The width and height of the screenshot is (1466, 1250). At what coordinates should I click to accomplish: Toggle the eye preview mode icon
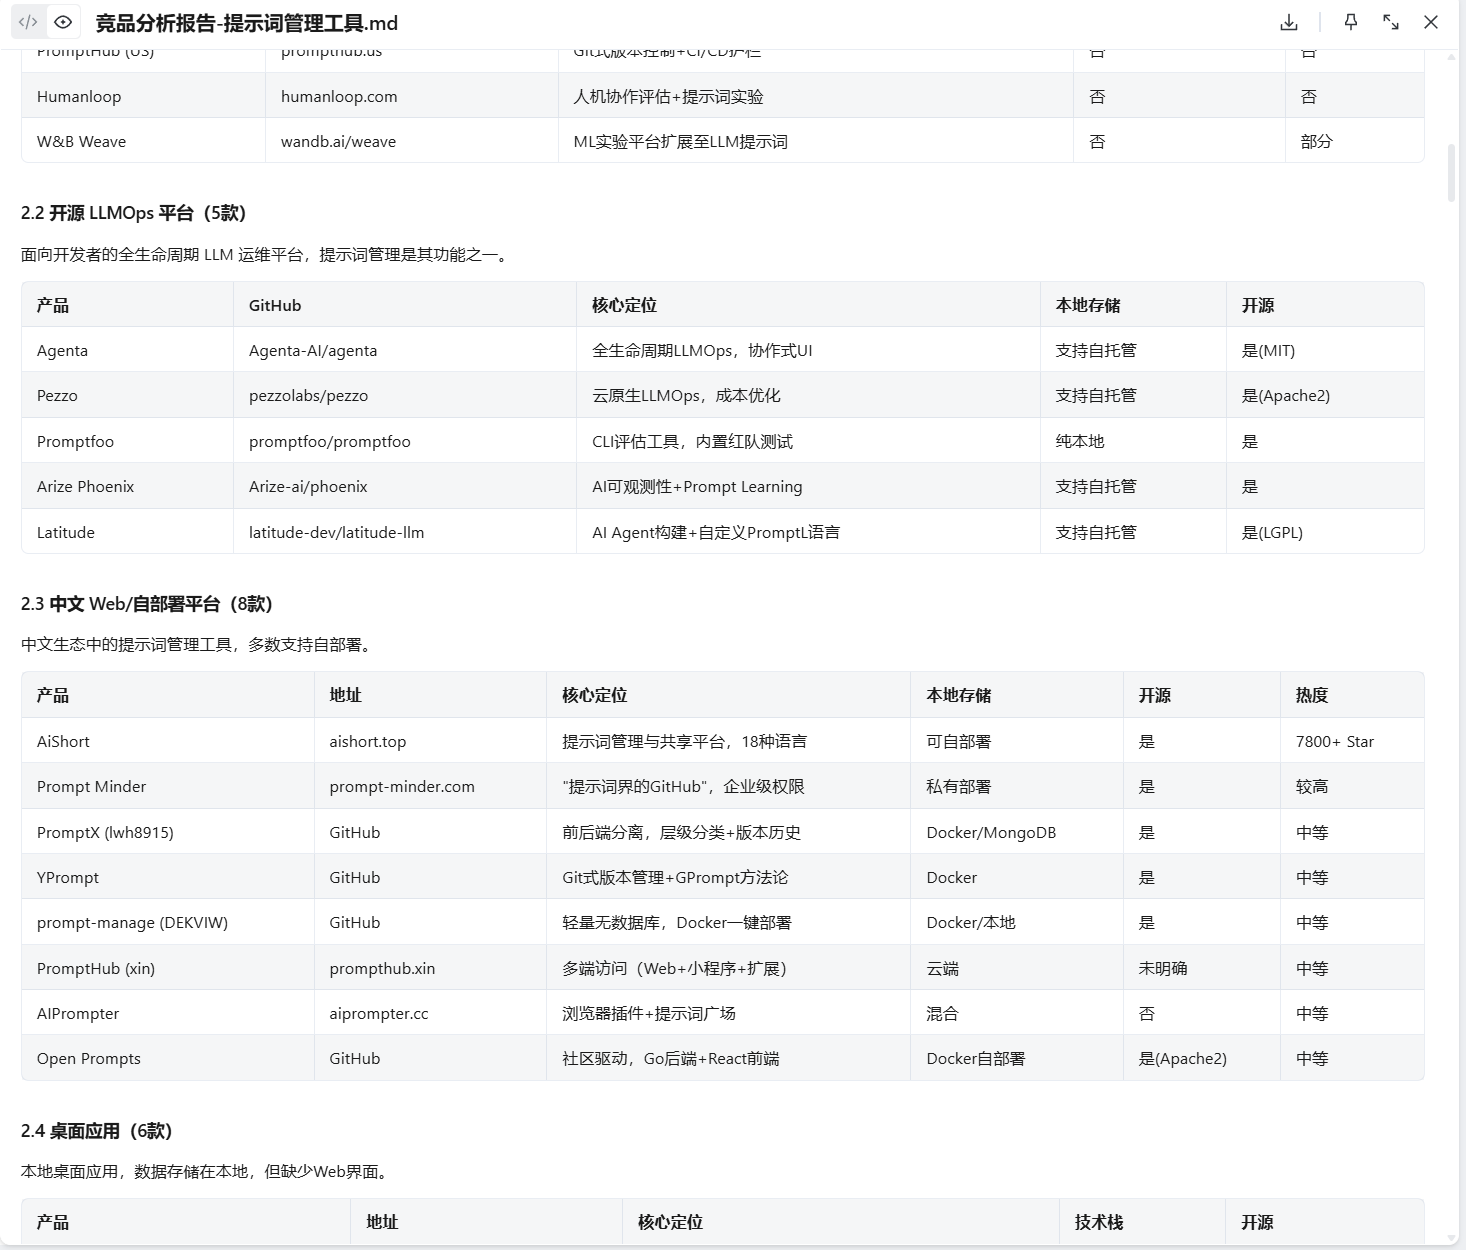(x=63, y=22)
